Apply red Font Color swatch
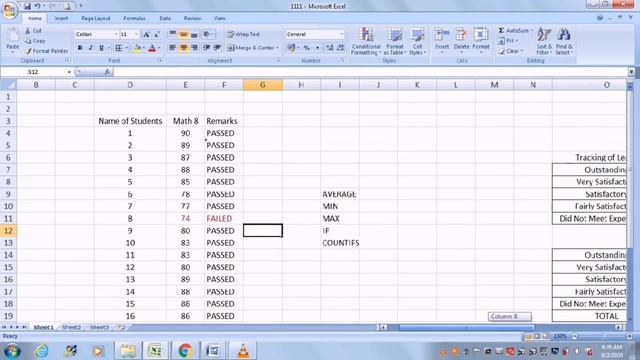Screen dimensions: 640x360 click(152, 48)
